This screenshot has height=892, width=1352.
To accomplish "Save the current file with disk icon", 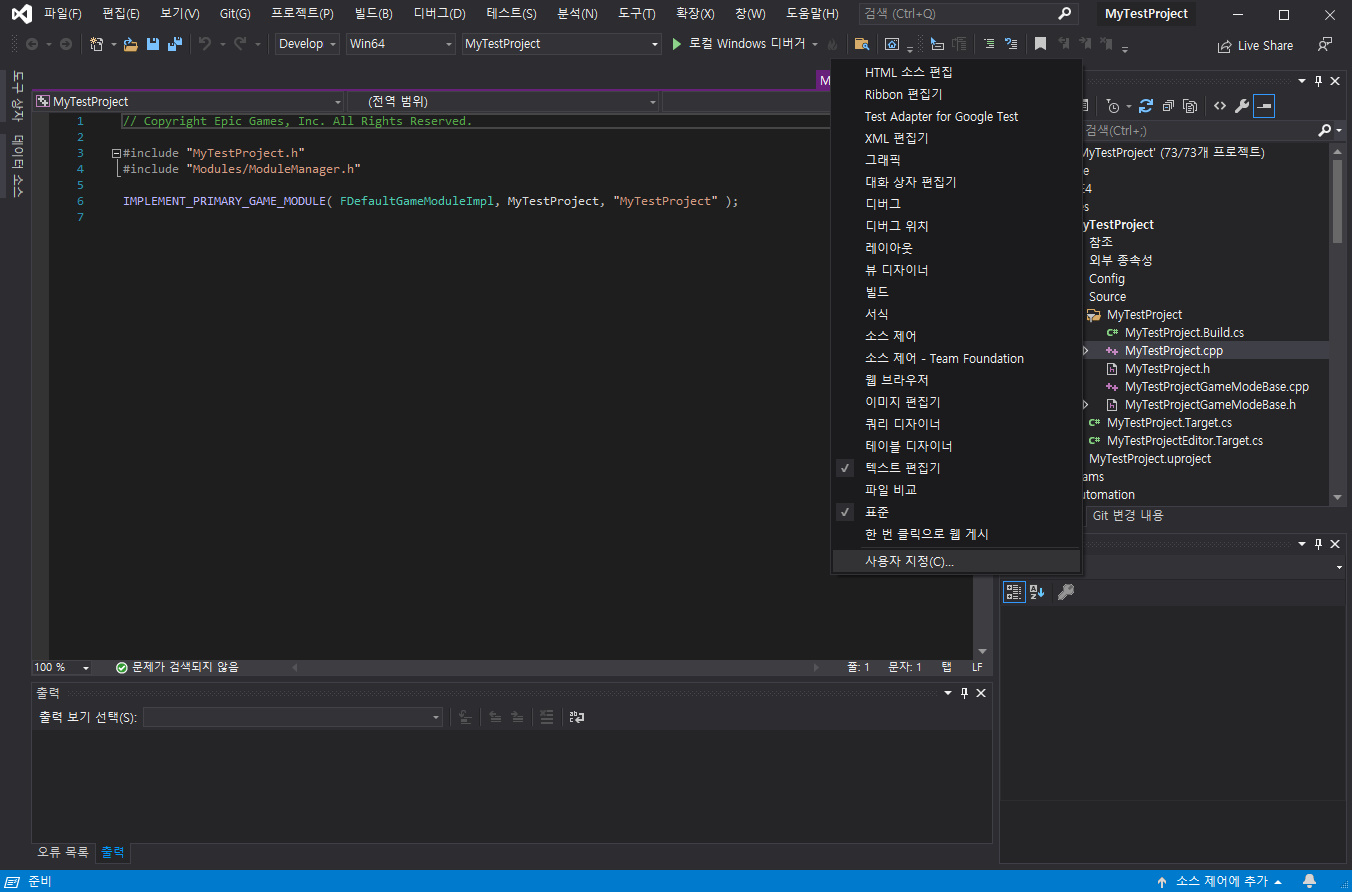I will 153,44.
